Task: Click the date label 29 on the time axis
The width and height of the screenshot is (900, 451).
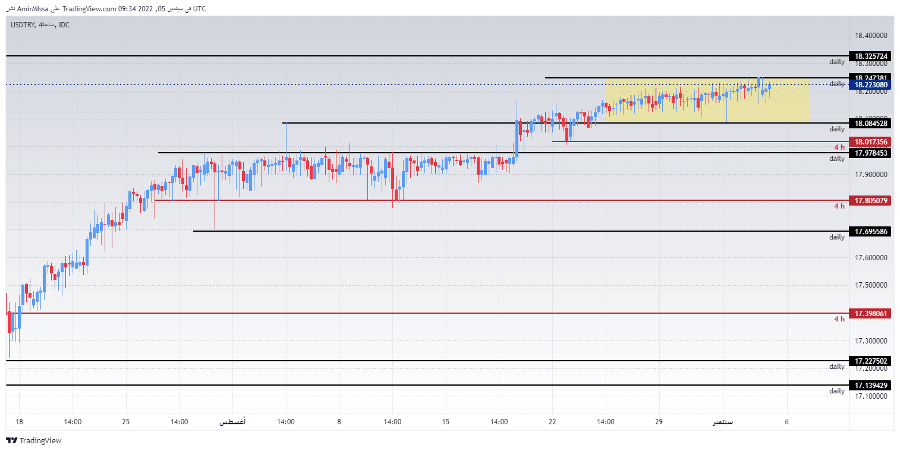Action: click(659, 422)
